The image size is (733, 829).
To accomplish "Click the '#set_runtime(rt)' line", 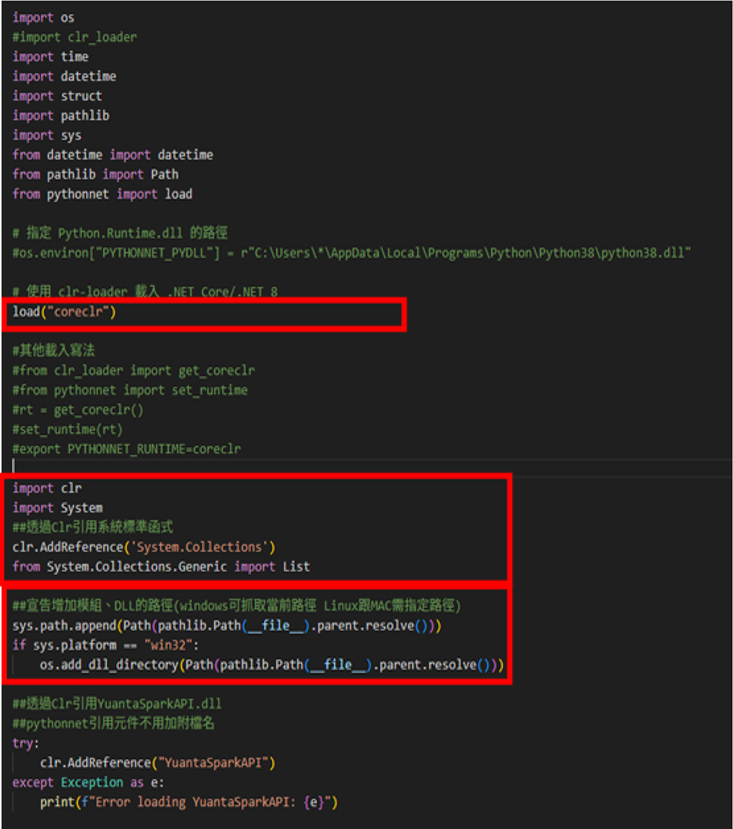I will click(x=68, y=429).
